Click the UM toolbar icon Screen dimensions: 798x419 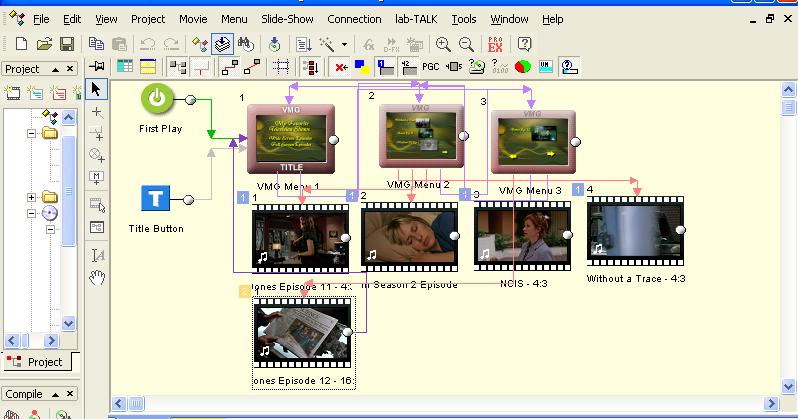click(x=546, y=67)
